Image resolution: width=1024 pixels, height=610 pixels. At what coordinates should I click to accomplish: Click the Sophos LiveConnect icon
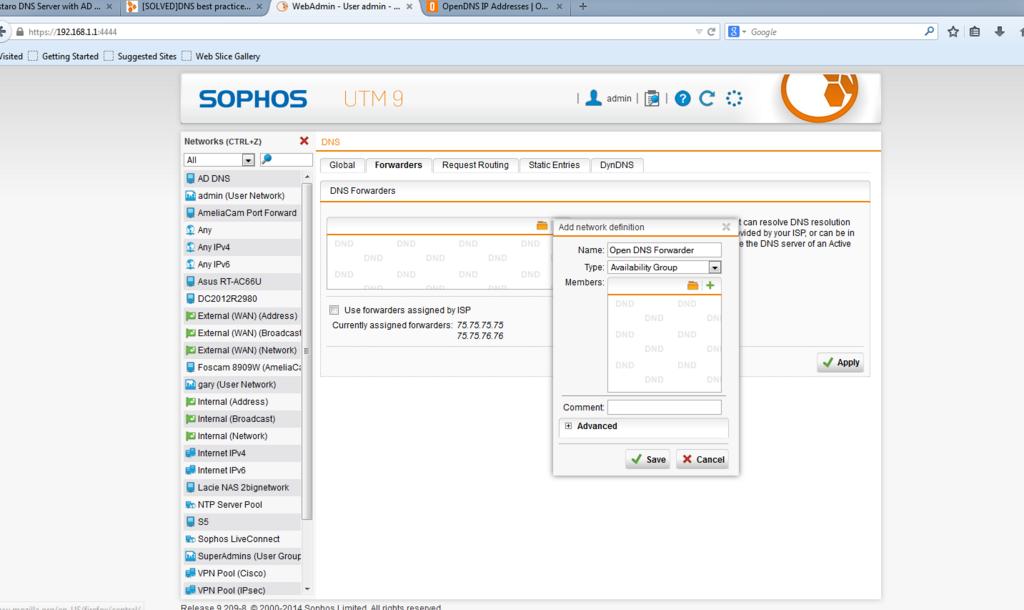tap(190, 539)
